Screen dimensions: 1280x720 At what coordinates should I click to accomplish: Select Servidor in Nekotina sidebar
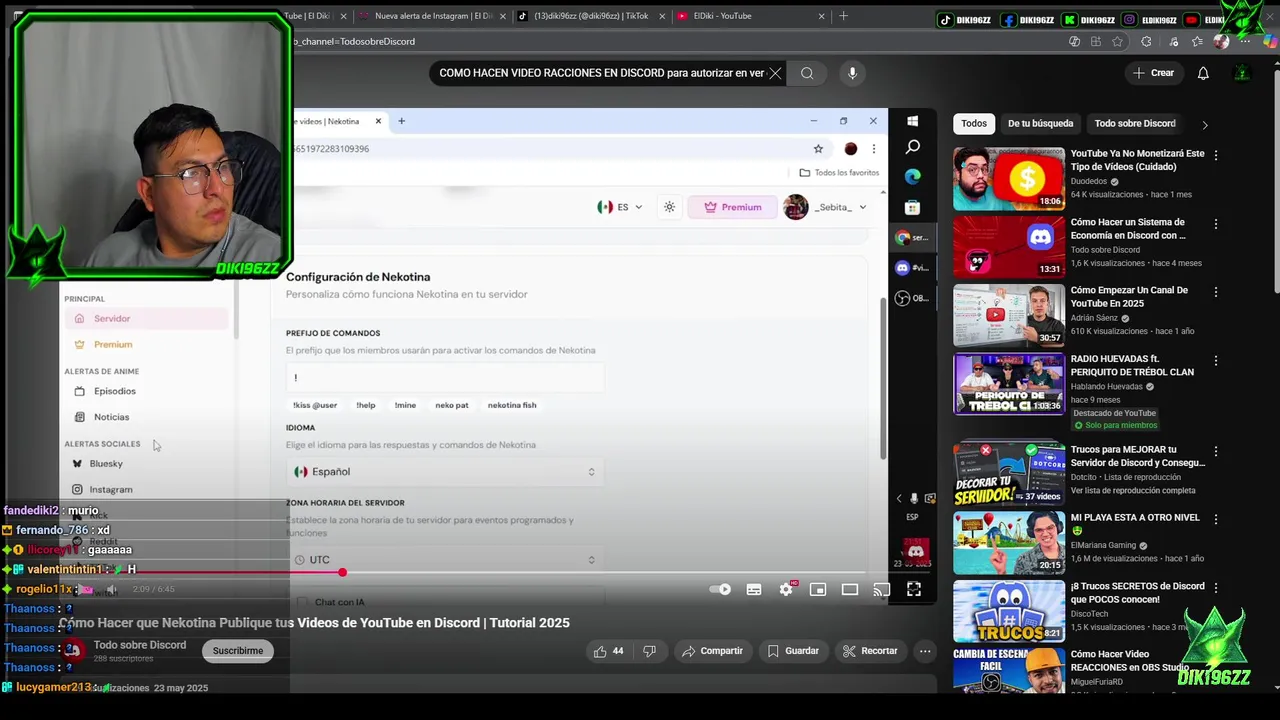(147, 319)
